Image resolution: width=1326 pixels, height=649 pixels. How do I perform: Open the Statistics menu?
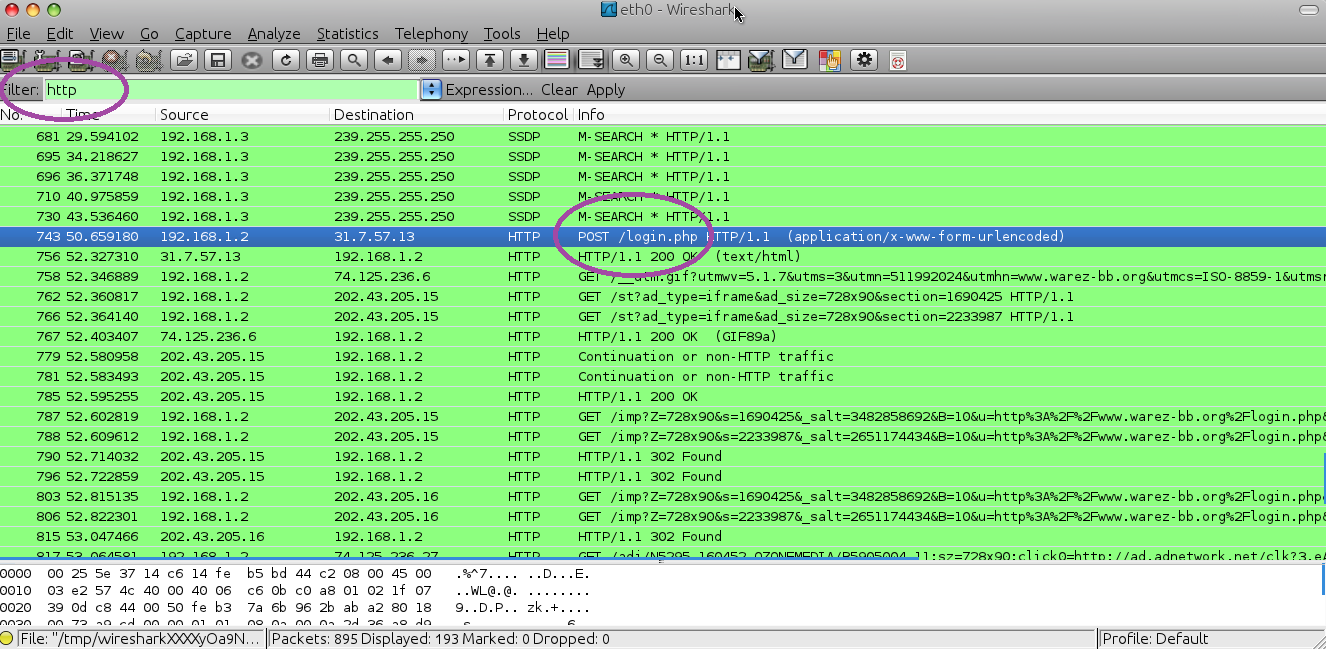348,34
